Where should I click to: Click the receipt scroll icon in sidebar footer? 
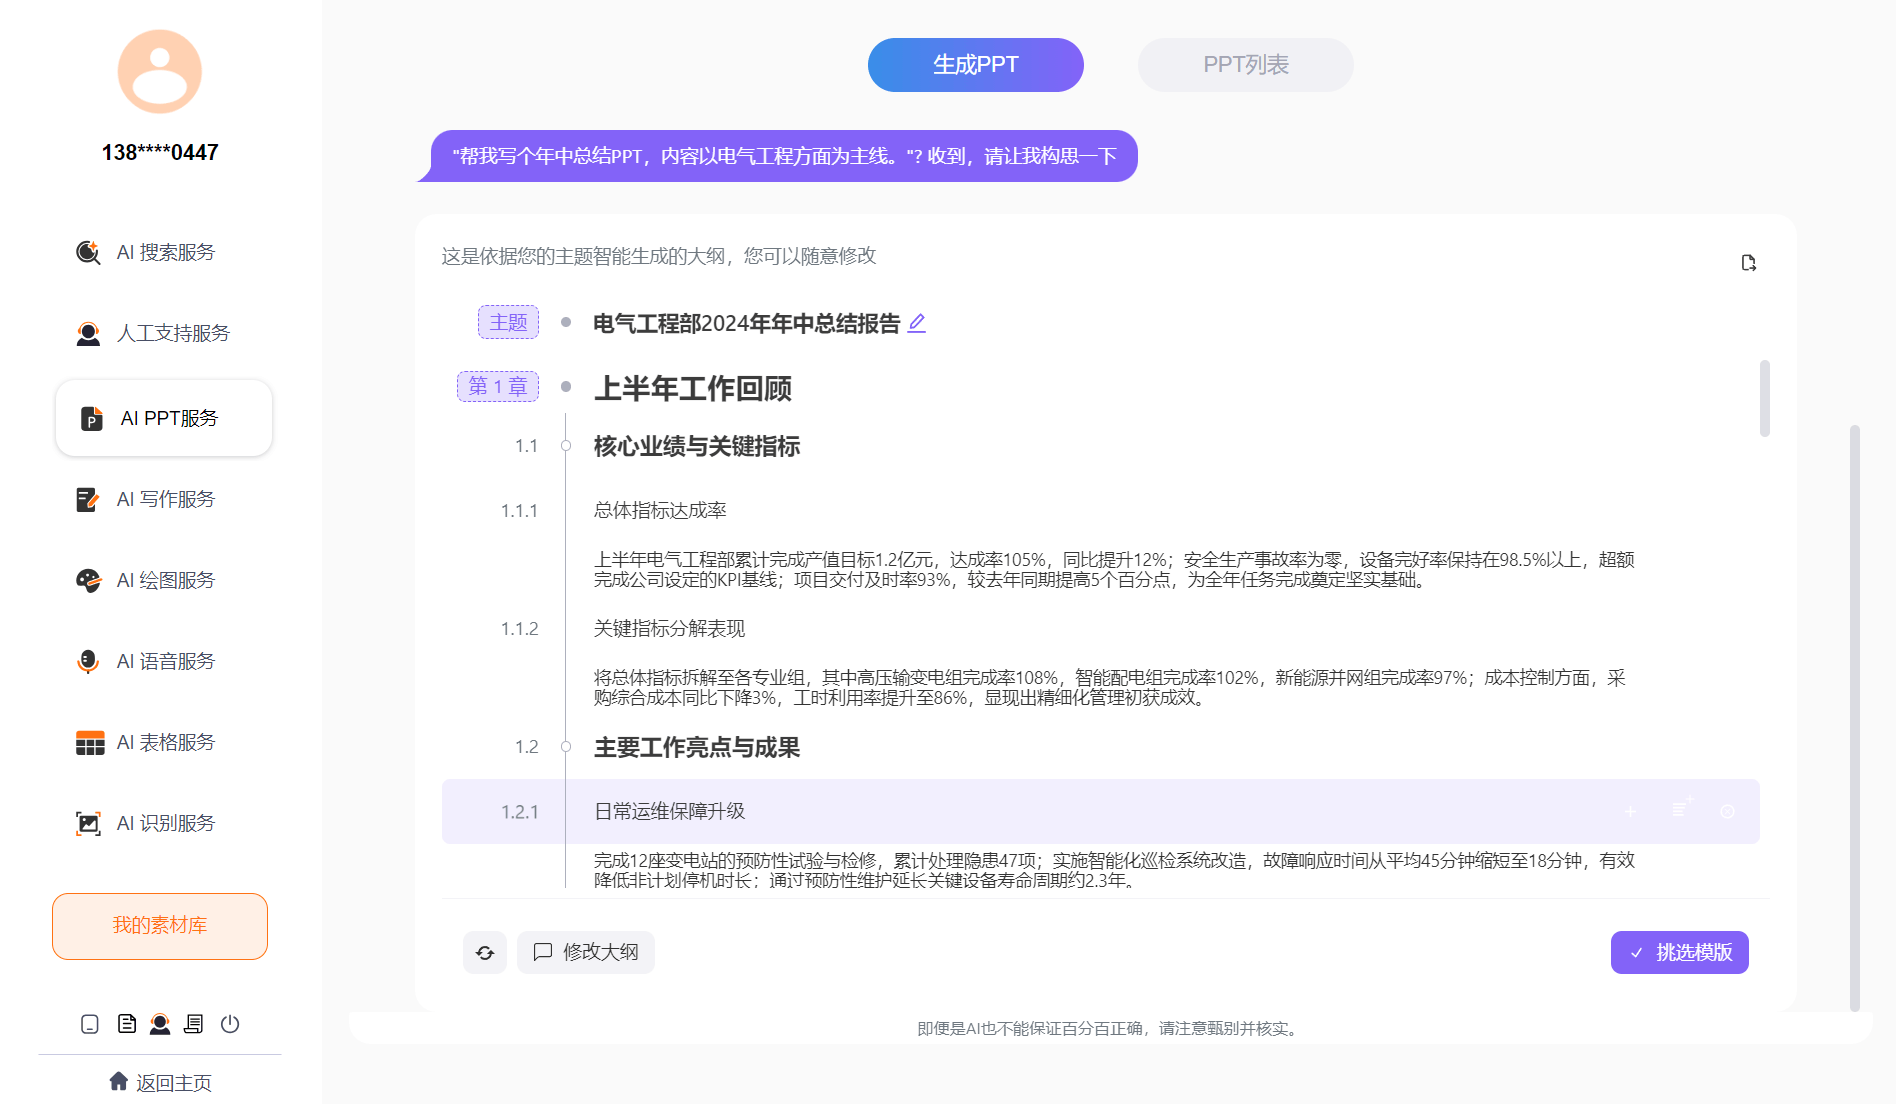click(194, 1024)
